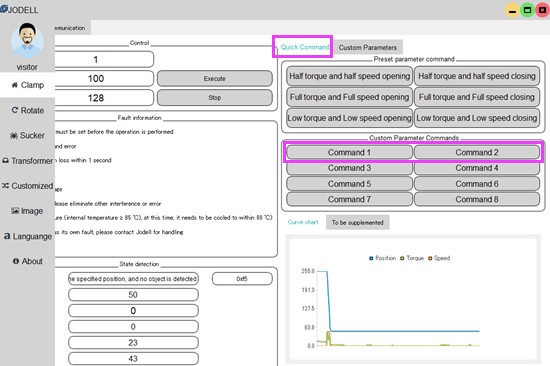Click the state field showing 50
This screenshot has width=550, height=366.
click(x=133, y=295)
